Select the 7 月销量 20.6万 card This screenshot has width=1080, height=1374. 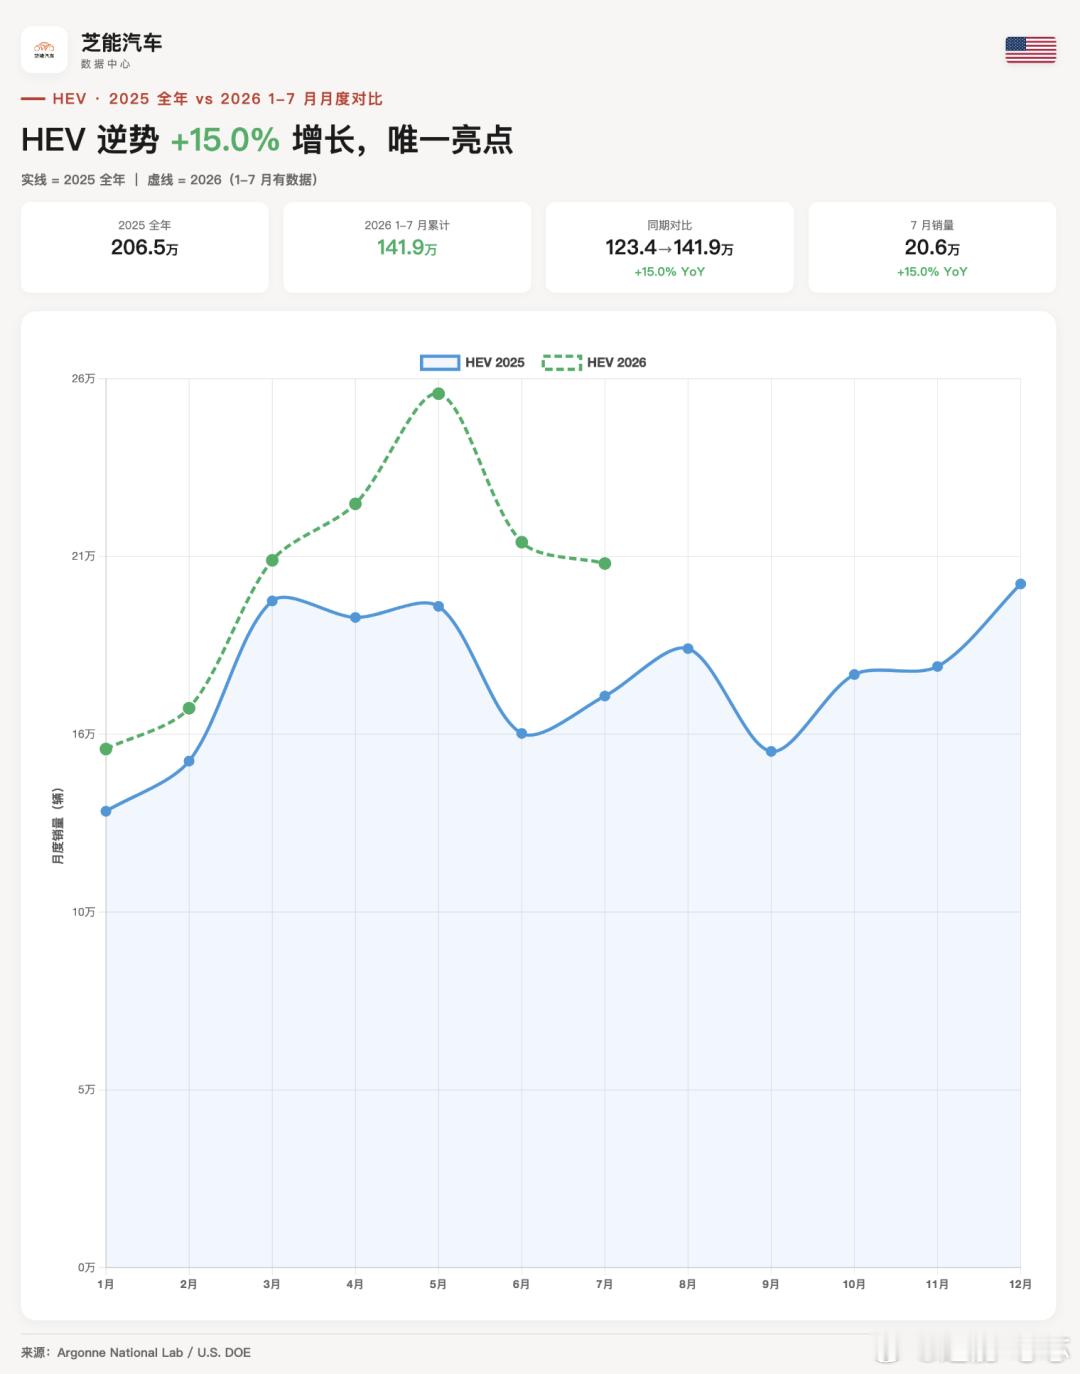(x=932, y=247)
